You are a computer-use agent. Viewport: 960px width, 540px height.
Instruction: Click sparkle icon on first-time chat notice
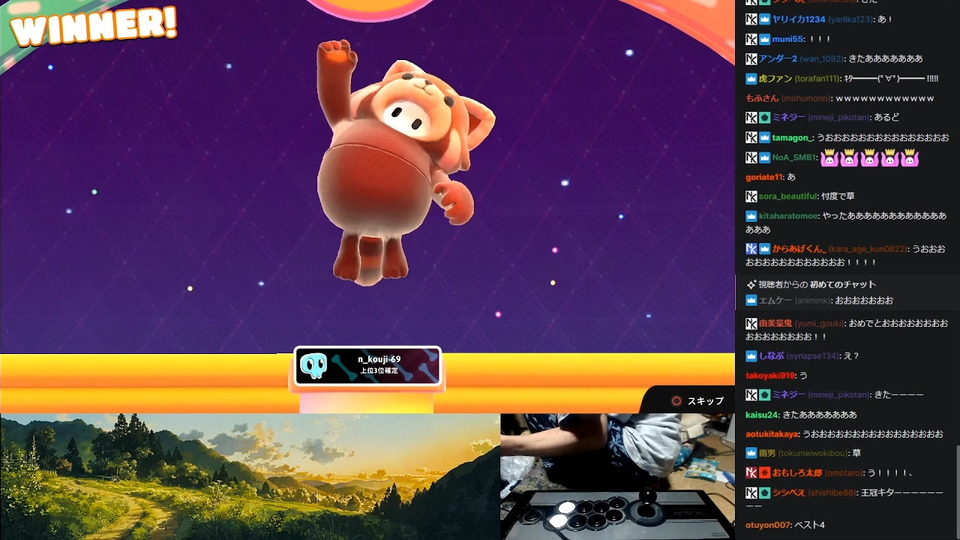(751, 285)
